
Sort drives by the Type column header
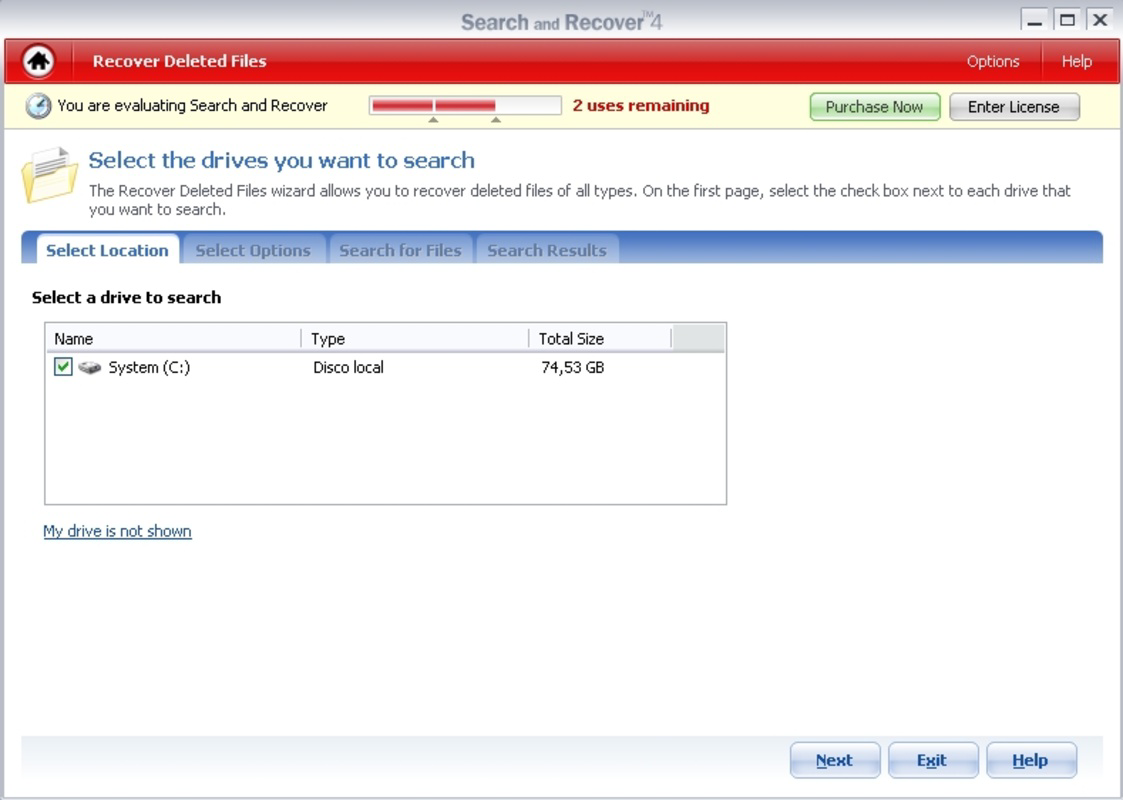tap(416, 338)
